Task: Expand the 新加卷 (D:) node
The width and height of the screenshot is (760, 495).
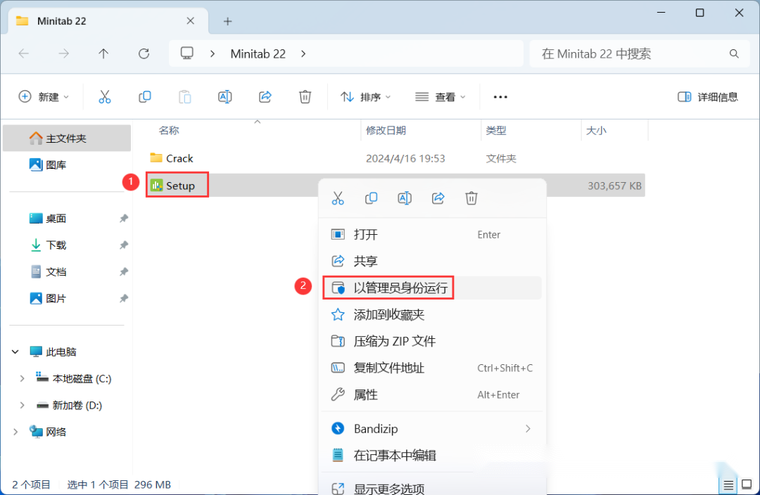Action: 22,405
